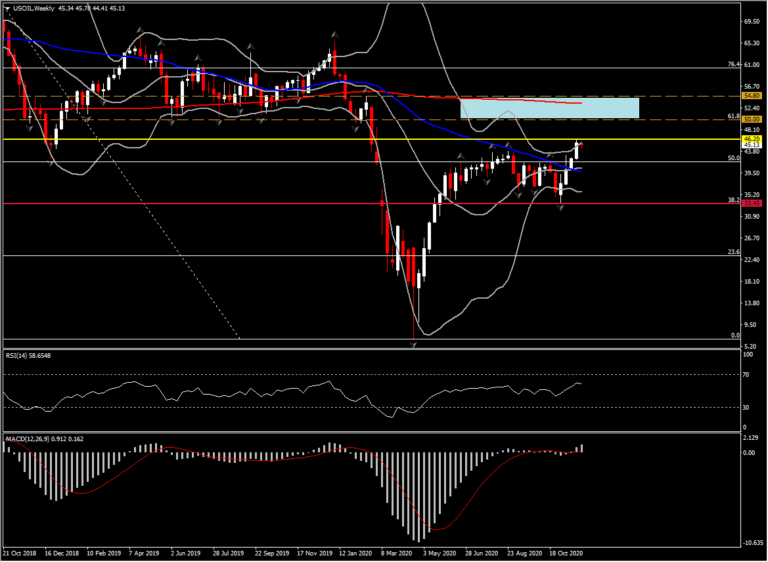Click the 0.0 Fibonacci level label
Screen dimensions: 768x562
click(735, 336)
